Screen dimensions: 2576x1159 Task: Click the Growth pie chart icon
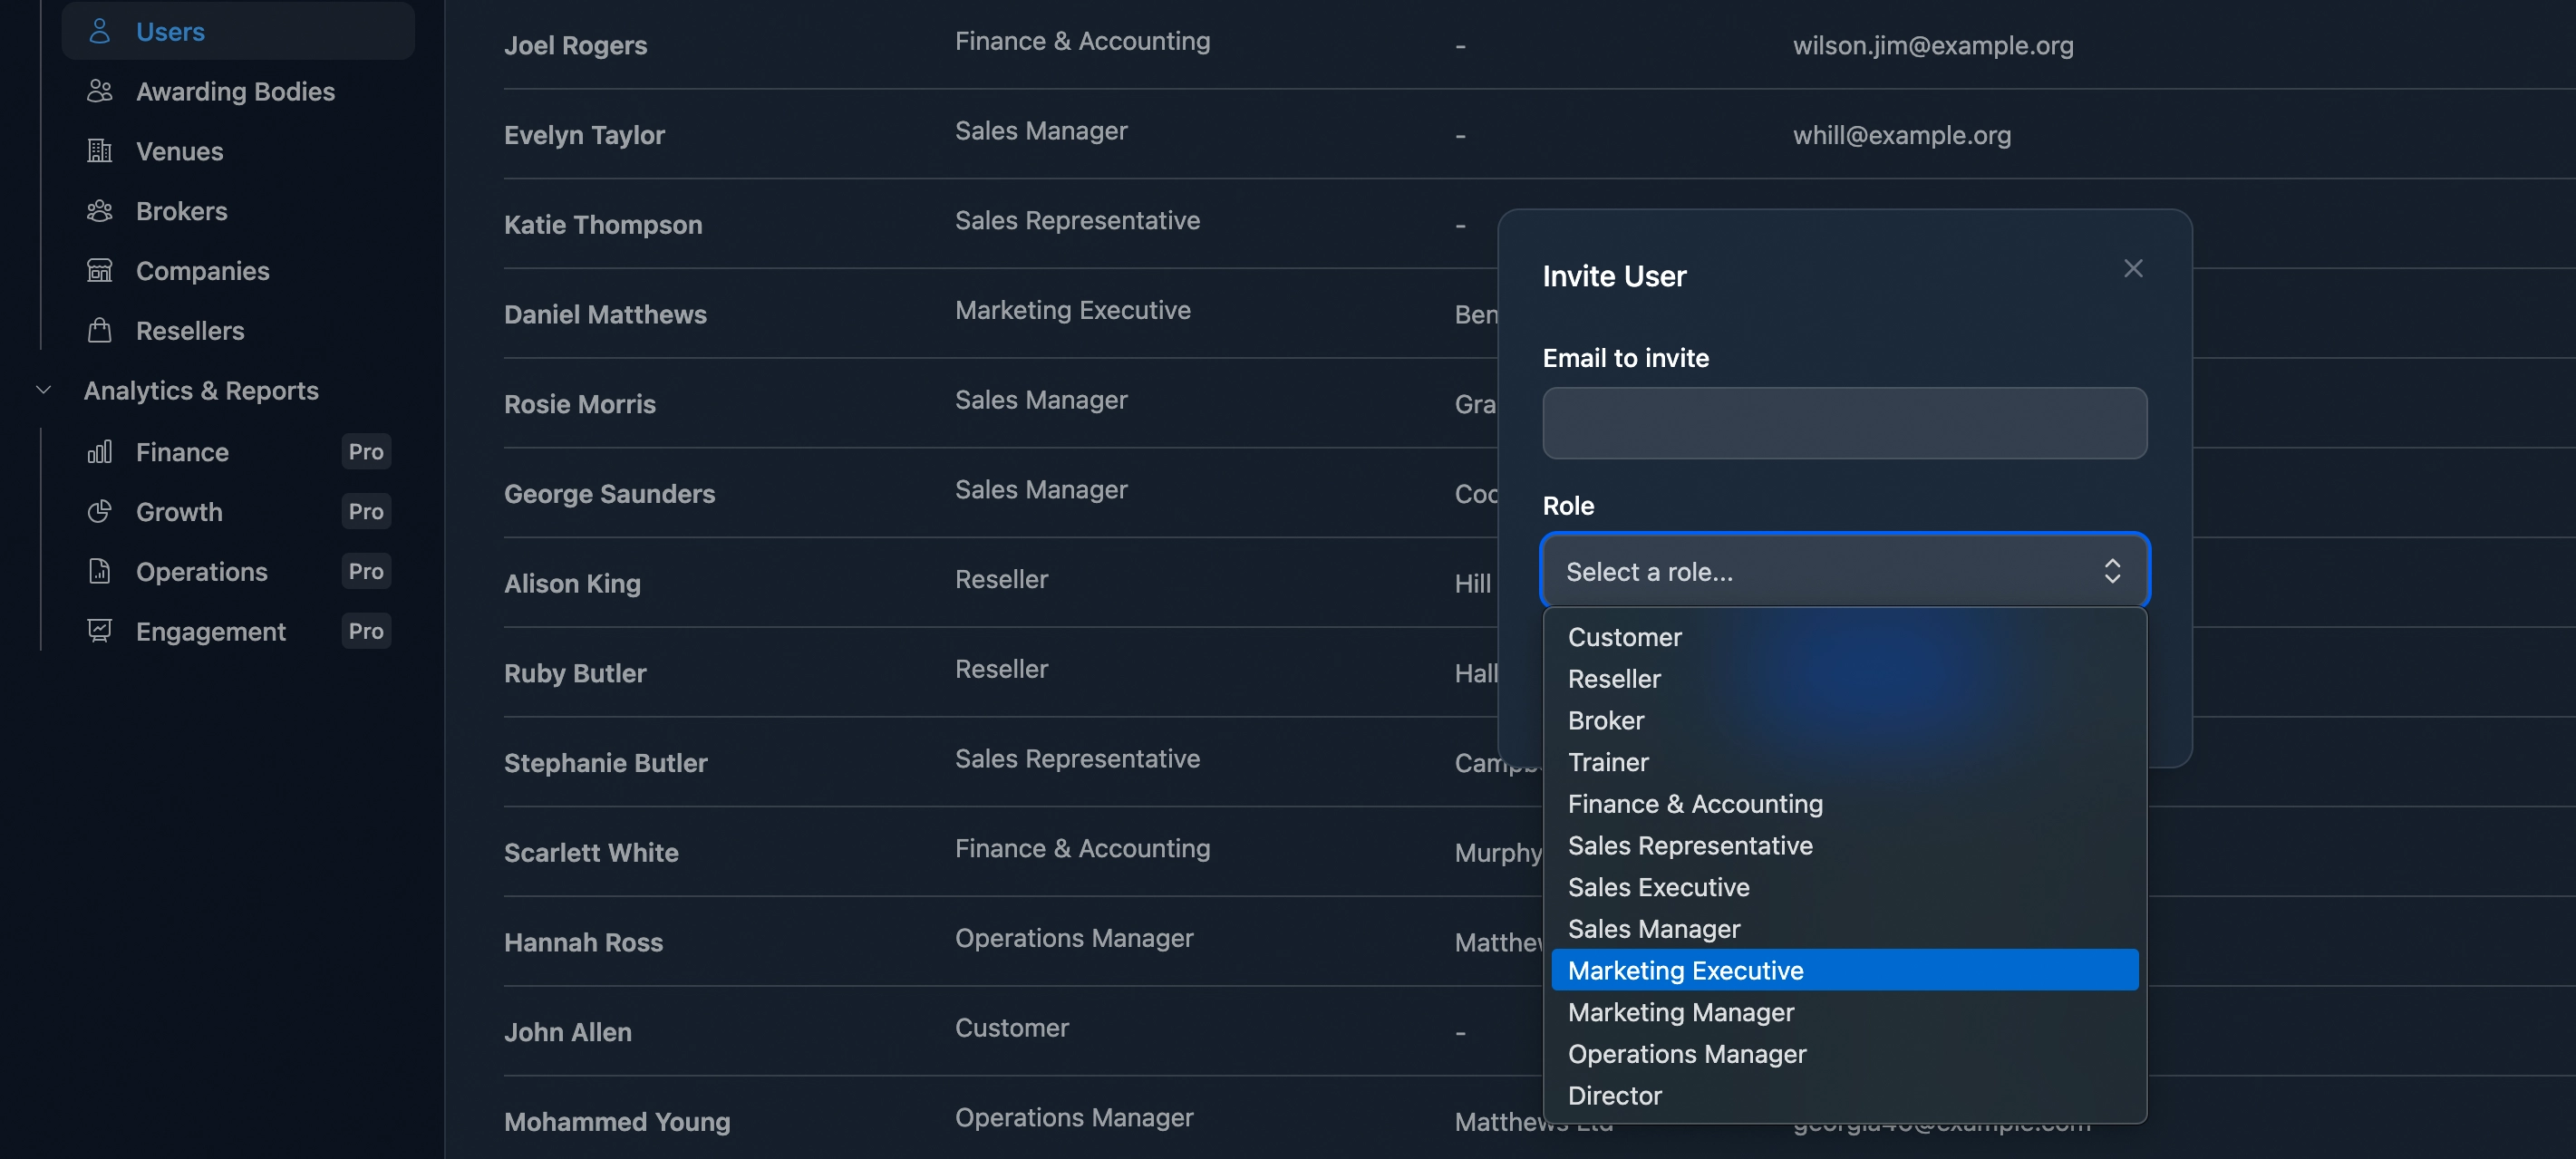99,511
